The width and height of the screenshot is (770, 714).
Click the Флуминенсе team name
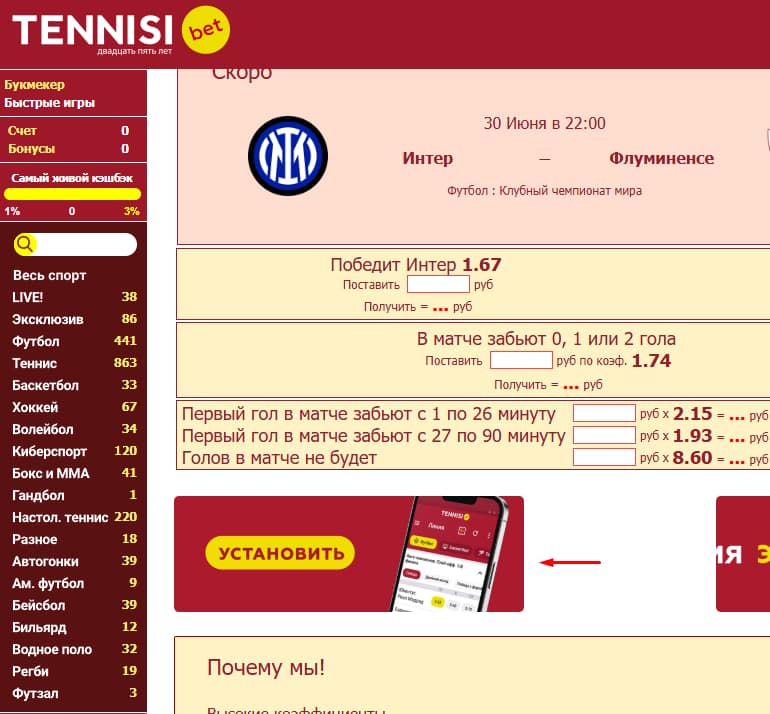[x=661, y=158]
